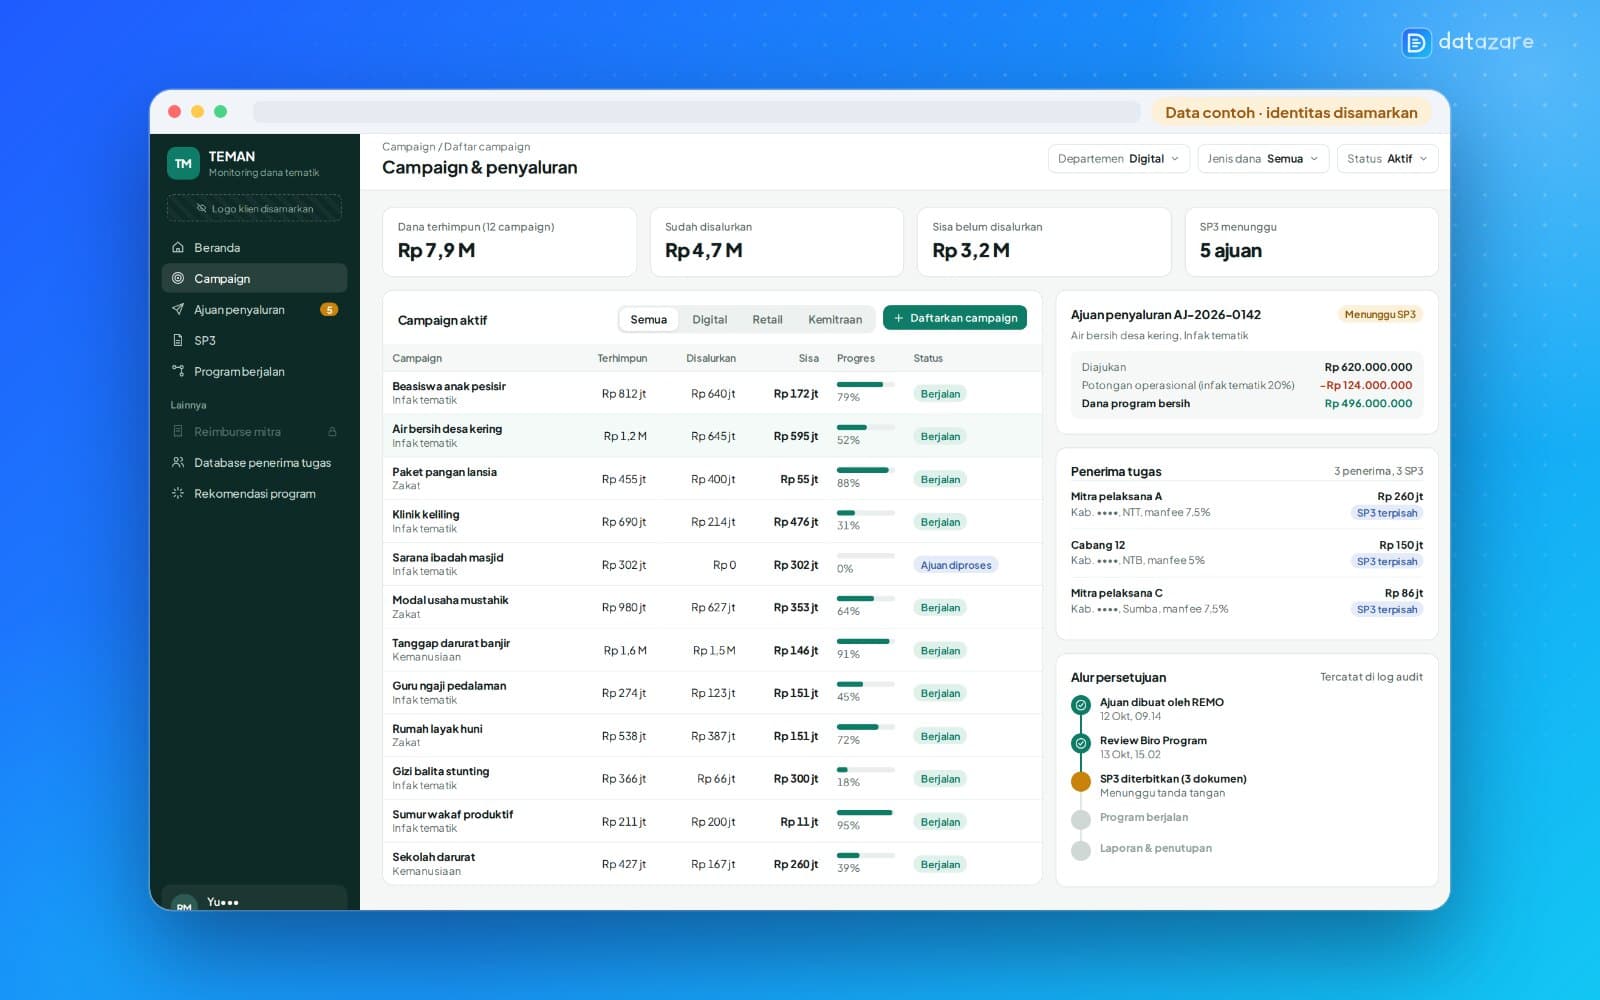This screenshot has width=1600, height=1000.
Task: Open Beranda home icon in sidebar
Action: (178, 247)
